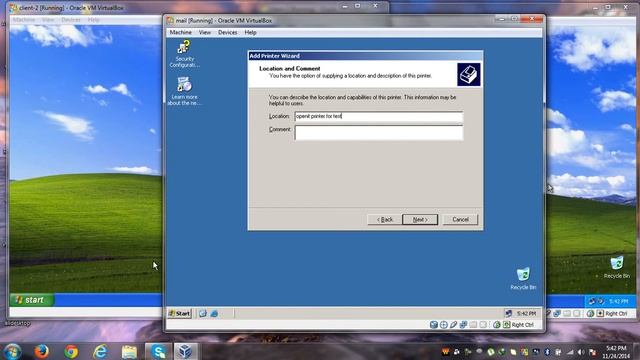Screen dimensions: 640x360
Task: Open Machine menu in mail VM window
Action: tap(180, 32)
